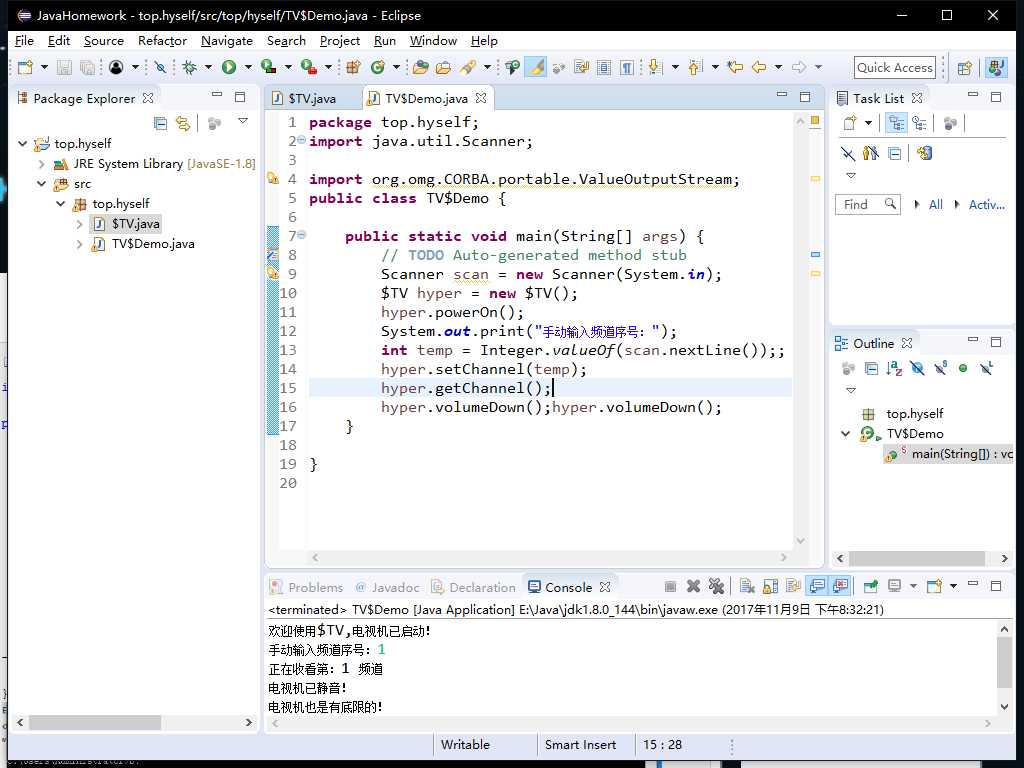Open the Run menu
This screenshot has height=768, width=1024.
385,40
